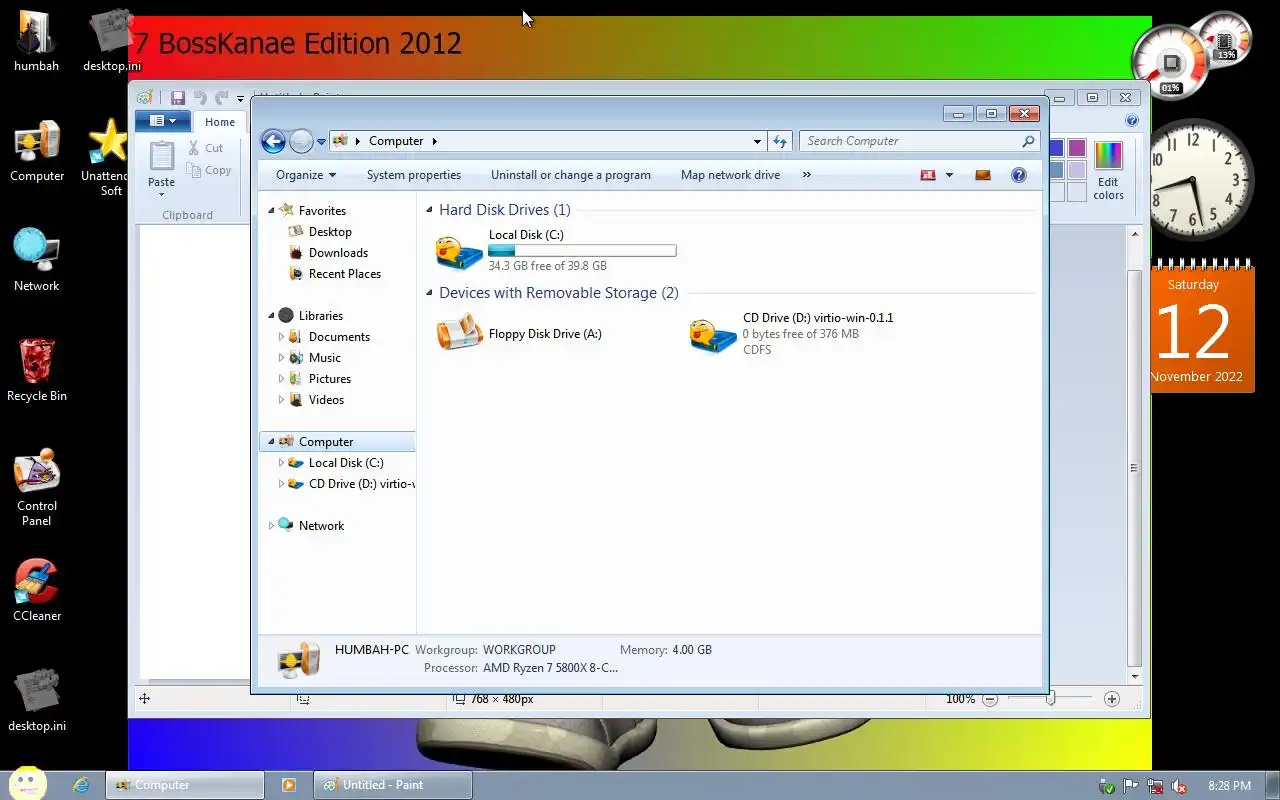Click the zoom in plus button in Paint
The width and height of the screenshot is (1280, 800).
coord(1112,699)
